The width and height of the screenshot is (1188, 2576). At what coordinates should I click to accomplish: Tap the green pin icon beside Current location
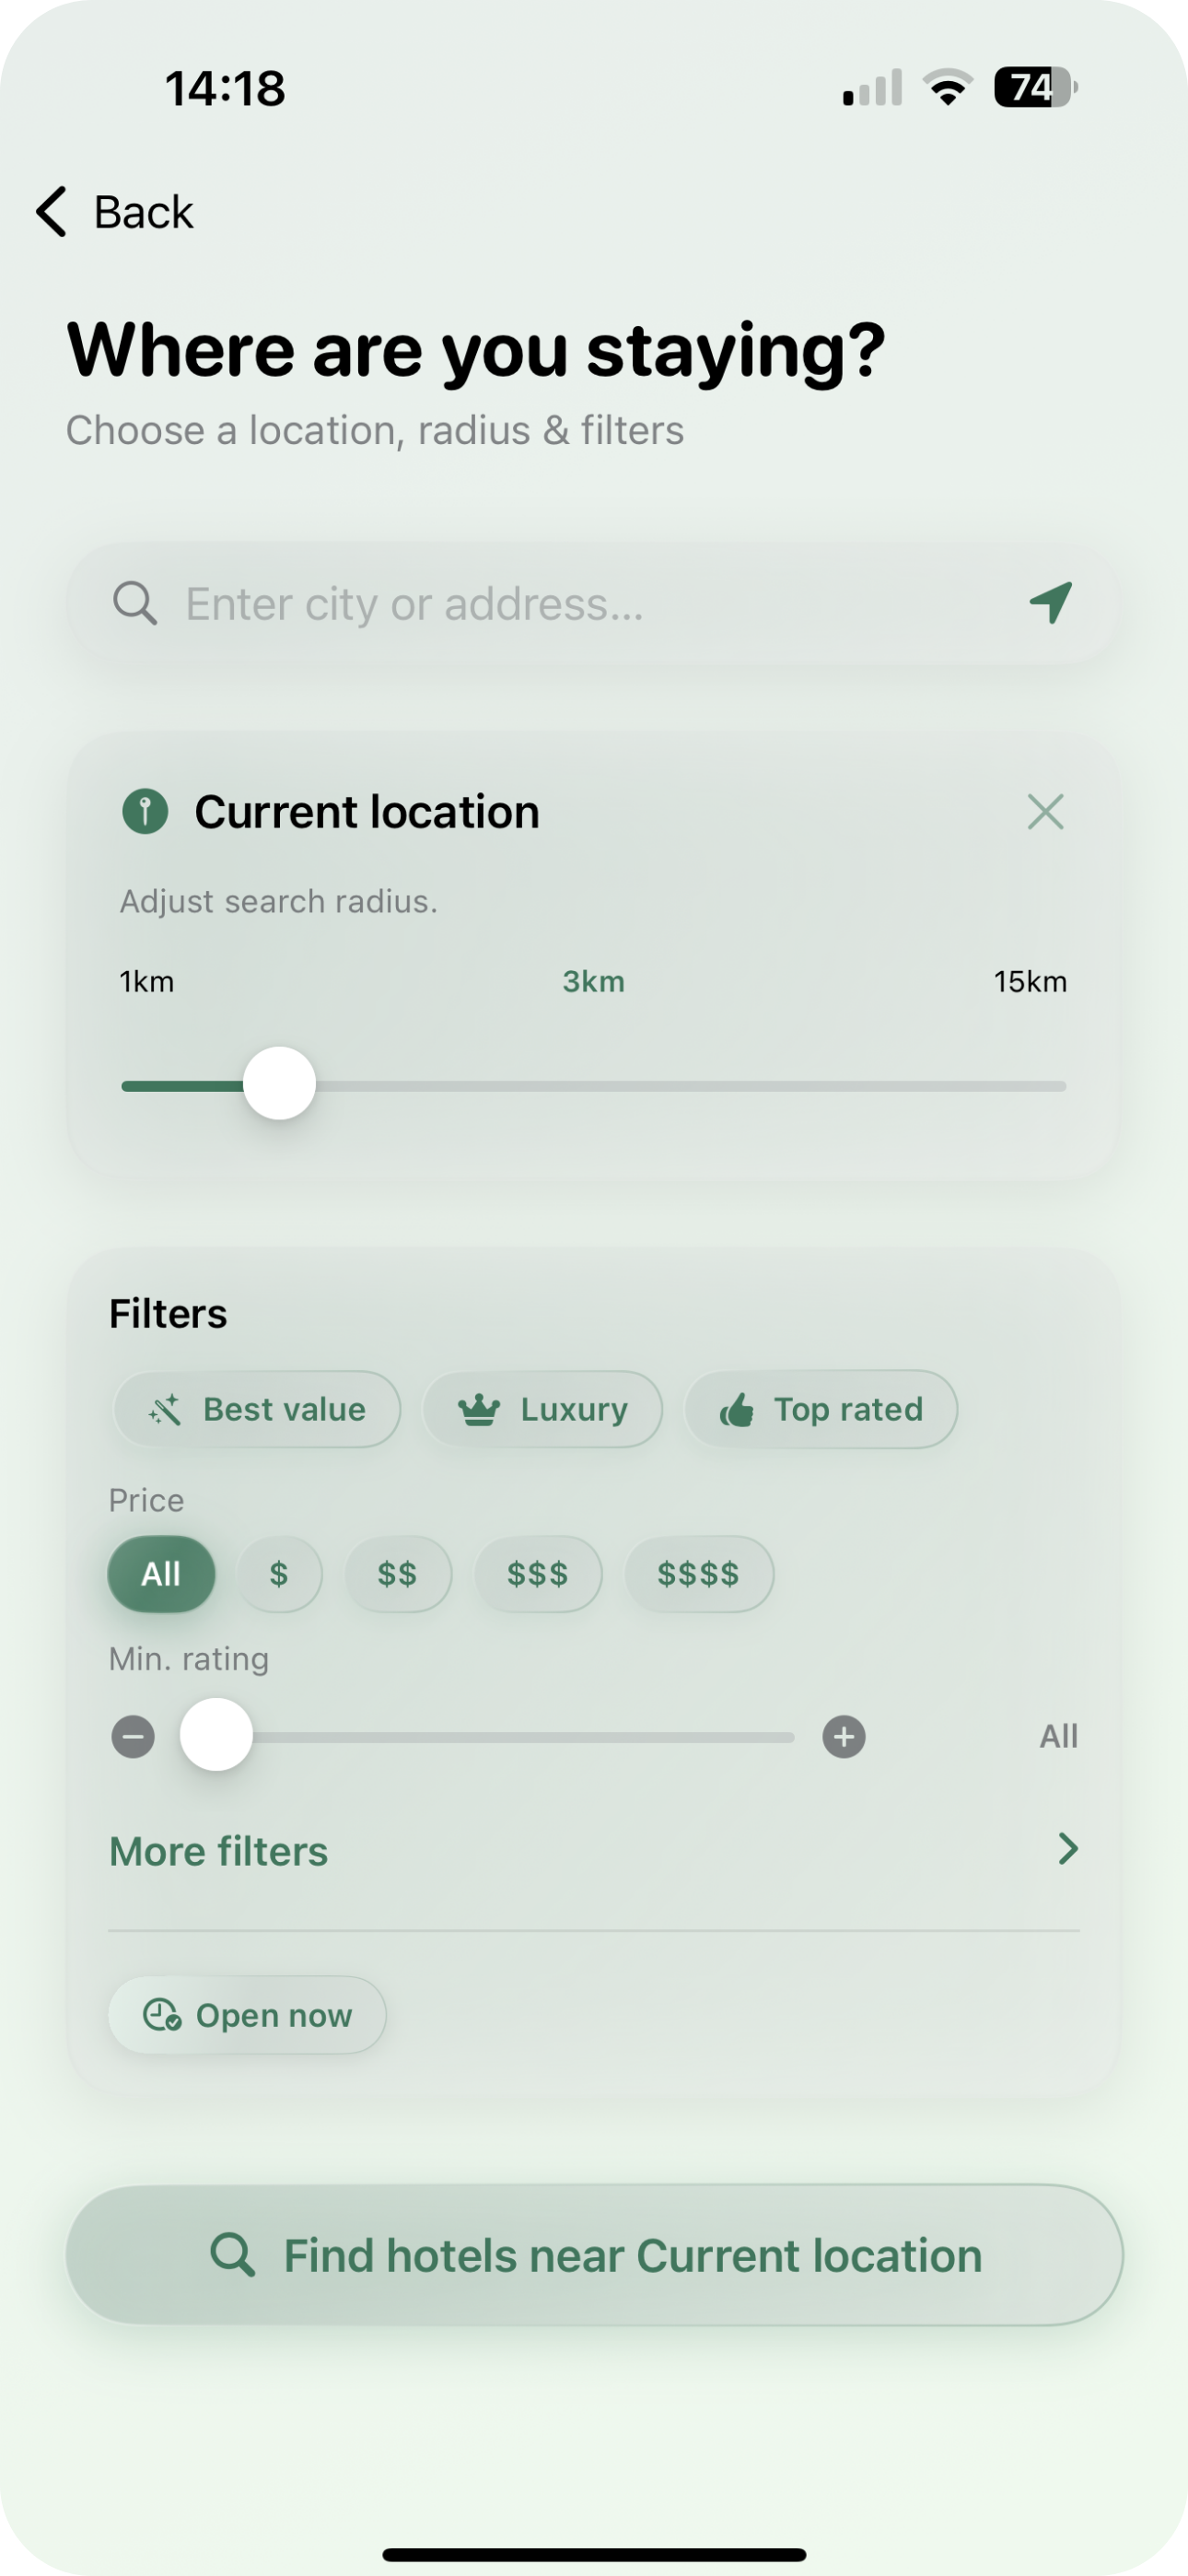pos(145,811)
